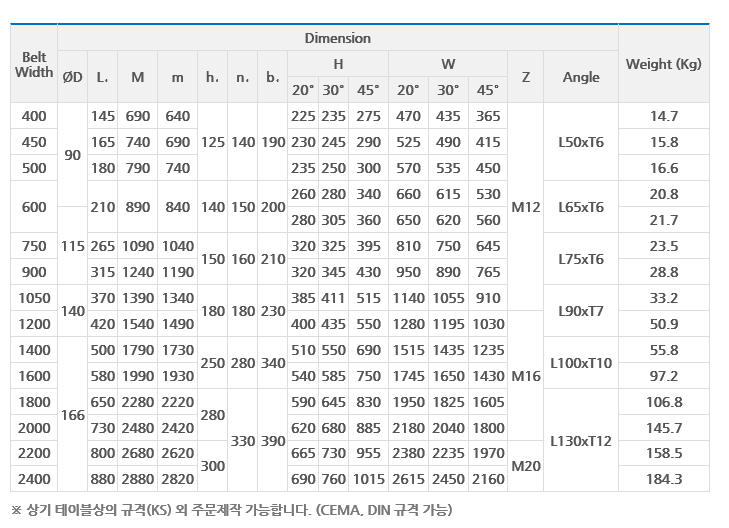Screen dimensions: 729x528
Task: Select weight value "97.2"
Action: point(663,376)
